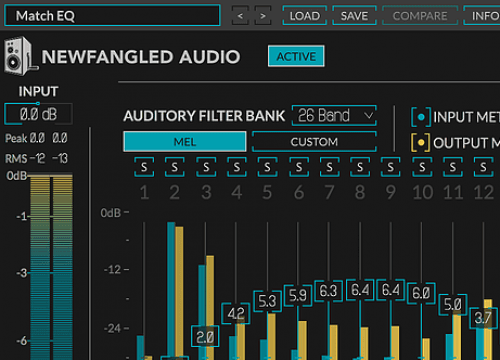Viewport: 500px width, 360px height.
Task: Open the 26 Band filter bank dropdown
Action: pyautogui.click(x=334, y=116)
